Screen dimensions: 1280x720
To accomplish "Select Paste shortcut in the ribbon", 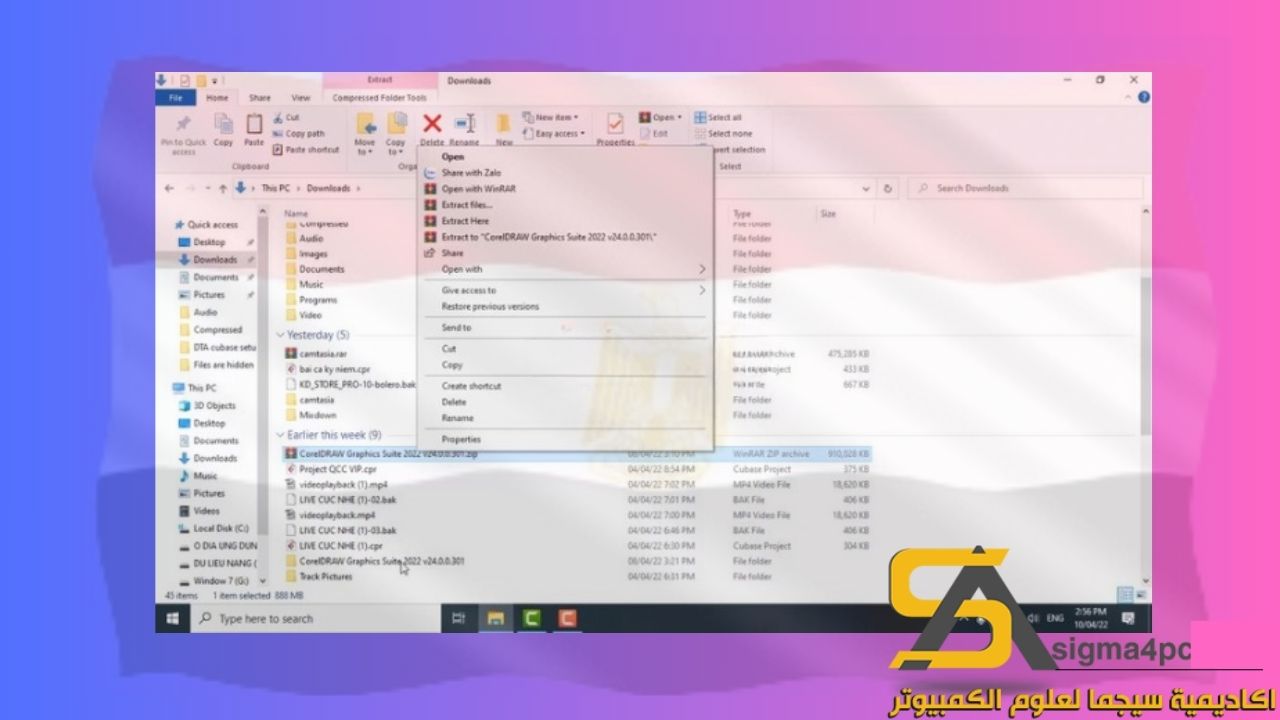I will coord(305,149).
